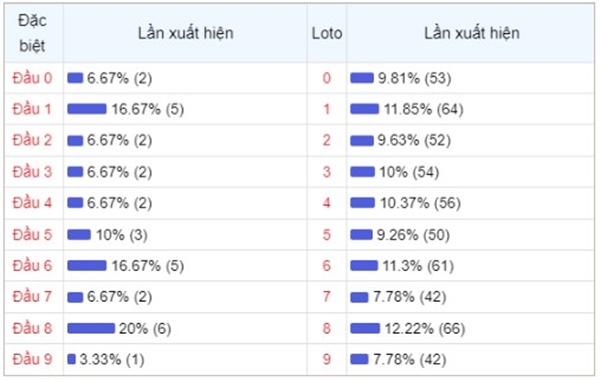Screen dimensions: 600x381
Task: Select Loto number 8 in red
Action: pos(326,328)
